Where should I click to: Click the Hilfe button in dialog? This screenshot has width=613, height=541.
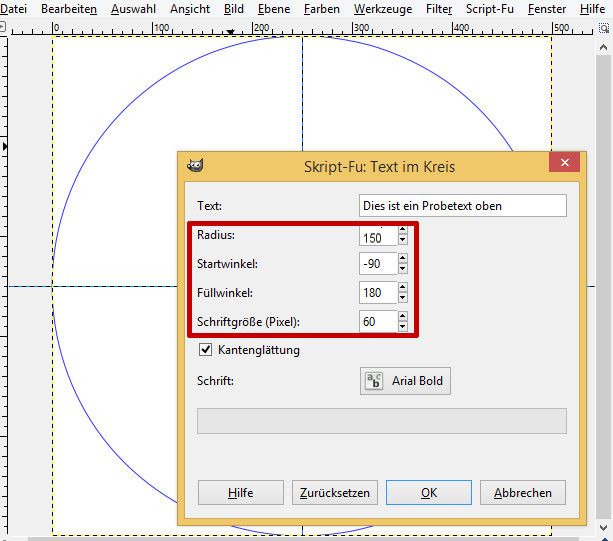click(x=241, y=493)
